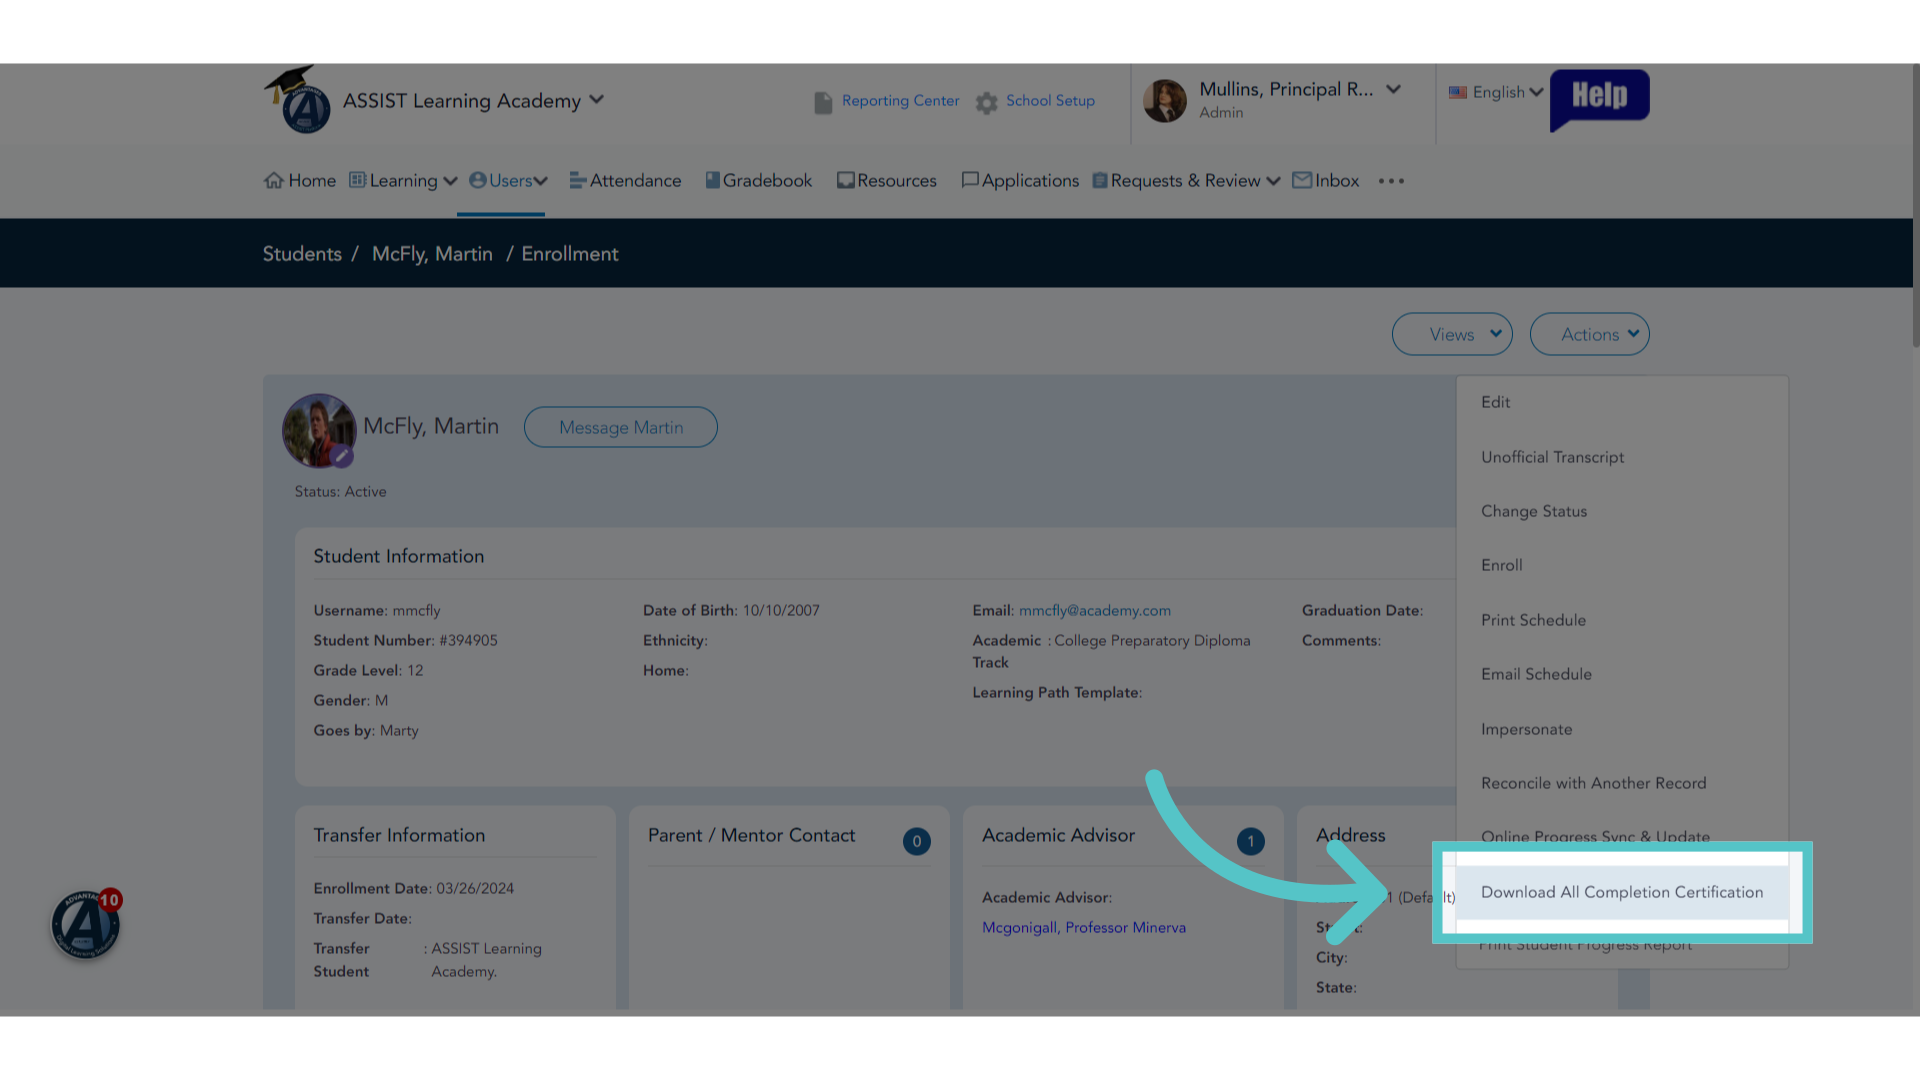This screenshot has width=1920, height=1080.
Task: Select Change Status menu option
Action: tap(1622, 511)
